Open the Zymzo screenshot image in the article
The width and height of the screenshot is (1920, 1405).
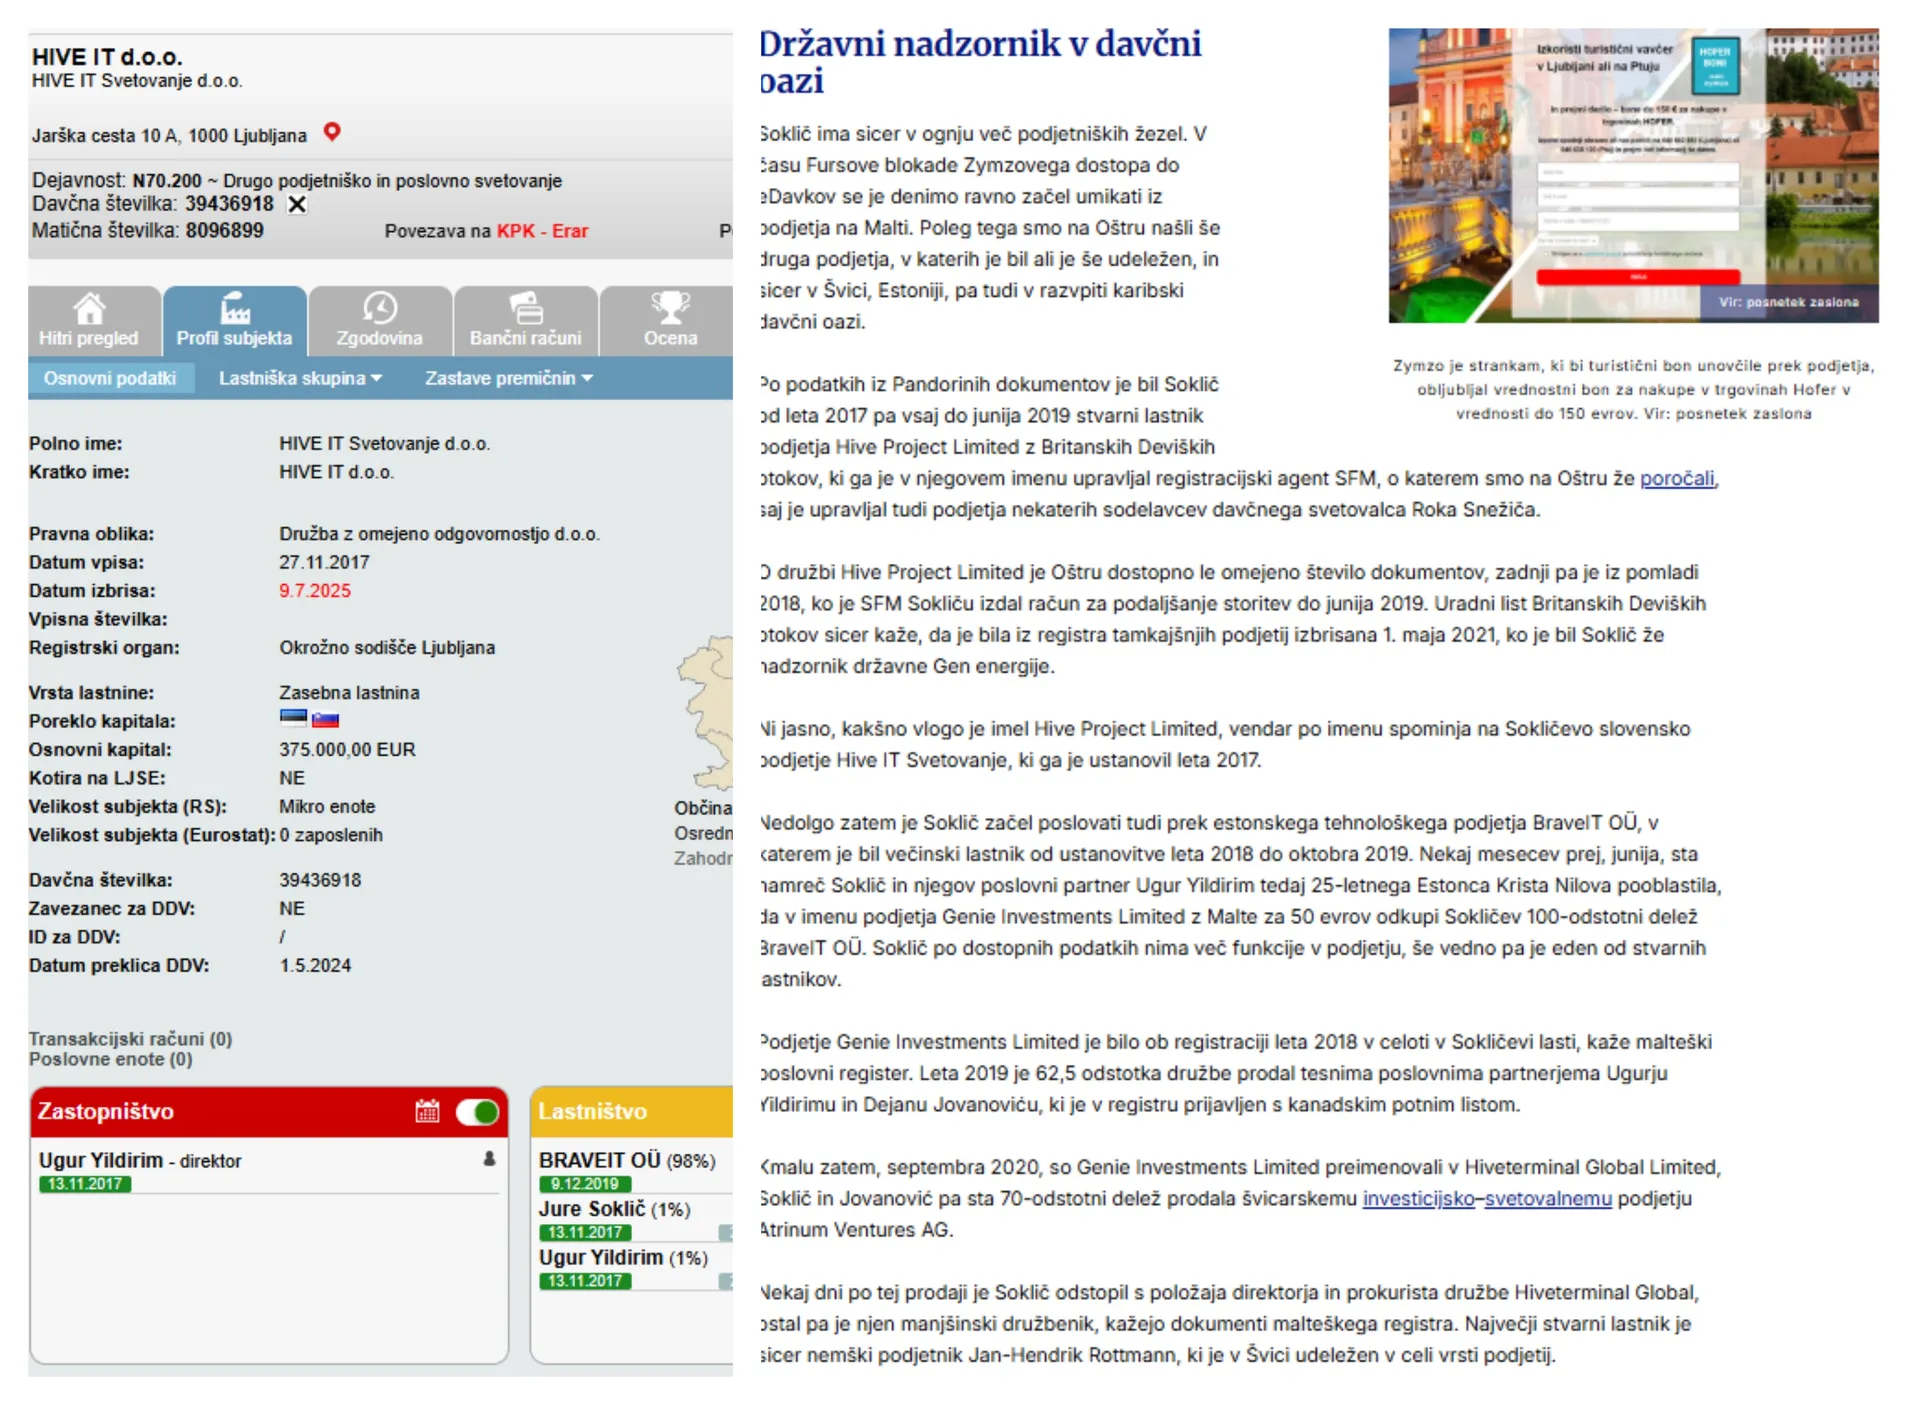1633,175
